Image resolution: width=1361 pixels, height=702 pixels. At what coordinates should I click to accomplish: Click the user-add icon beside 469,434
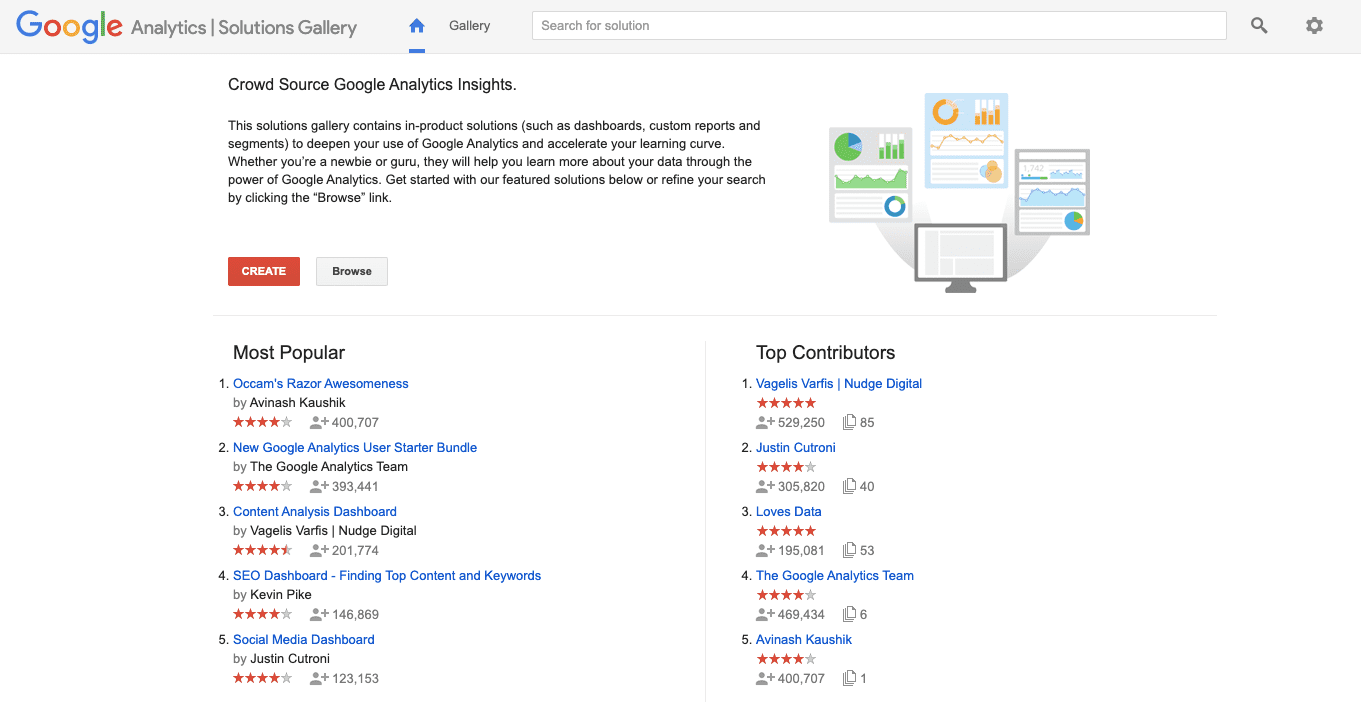pos(765,614)
